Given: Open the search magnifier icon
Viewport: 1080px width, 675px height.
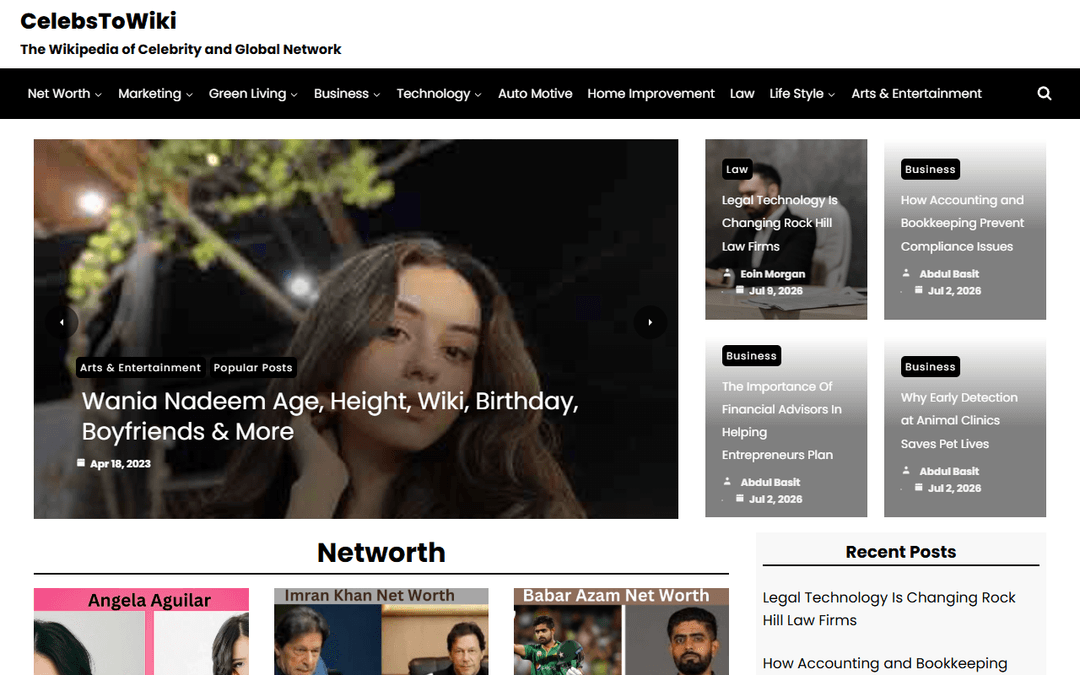Looking at the screenshot, I should coord(1044,93).
